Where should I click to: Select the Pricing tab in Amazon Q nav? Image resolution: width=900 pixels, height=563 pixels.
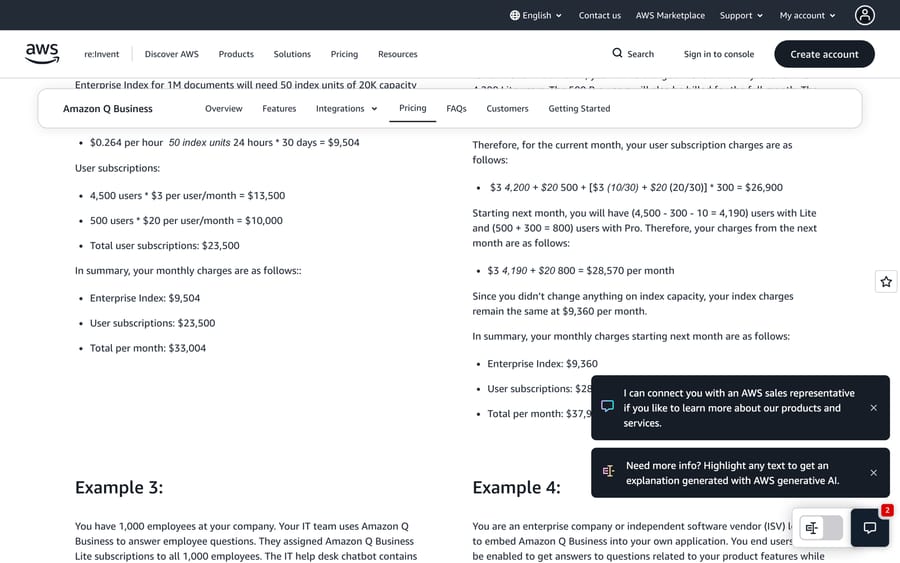click(413, 108)
